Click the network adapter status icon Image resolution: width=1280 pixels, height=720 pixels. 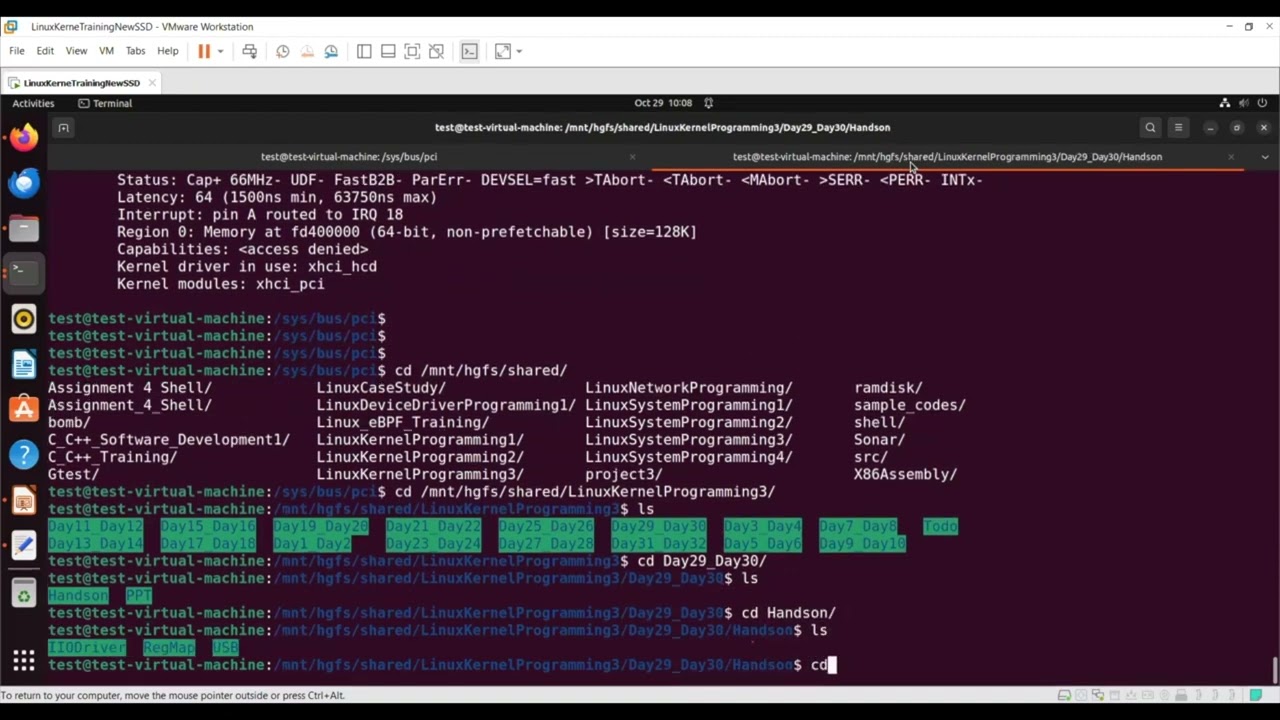tap(1097, 695)
